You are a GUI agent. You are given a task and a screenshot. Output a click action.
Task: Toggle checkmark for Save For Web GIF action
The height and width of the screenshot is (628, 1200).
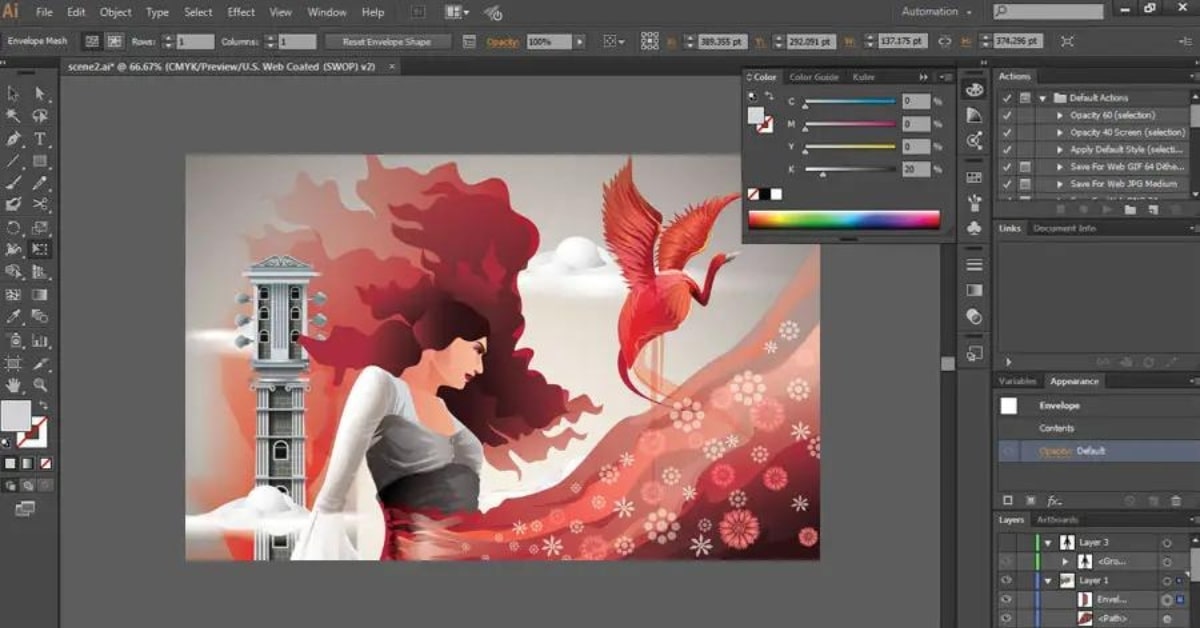tap(1007, 167)
